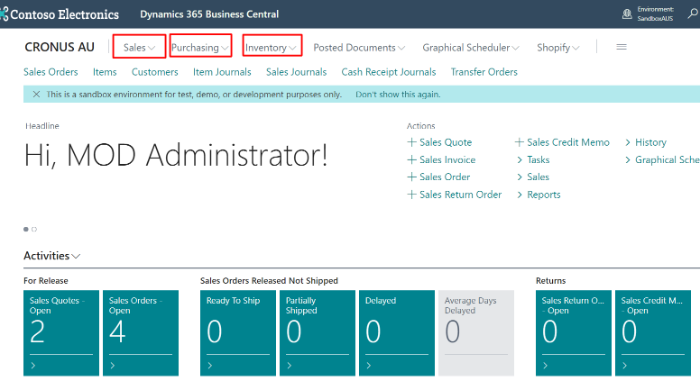The height and width of the screenshot is (390, 700).
Task: Open the Sales Quotes - Open tile showing 2
Action: coord(61,333)
